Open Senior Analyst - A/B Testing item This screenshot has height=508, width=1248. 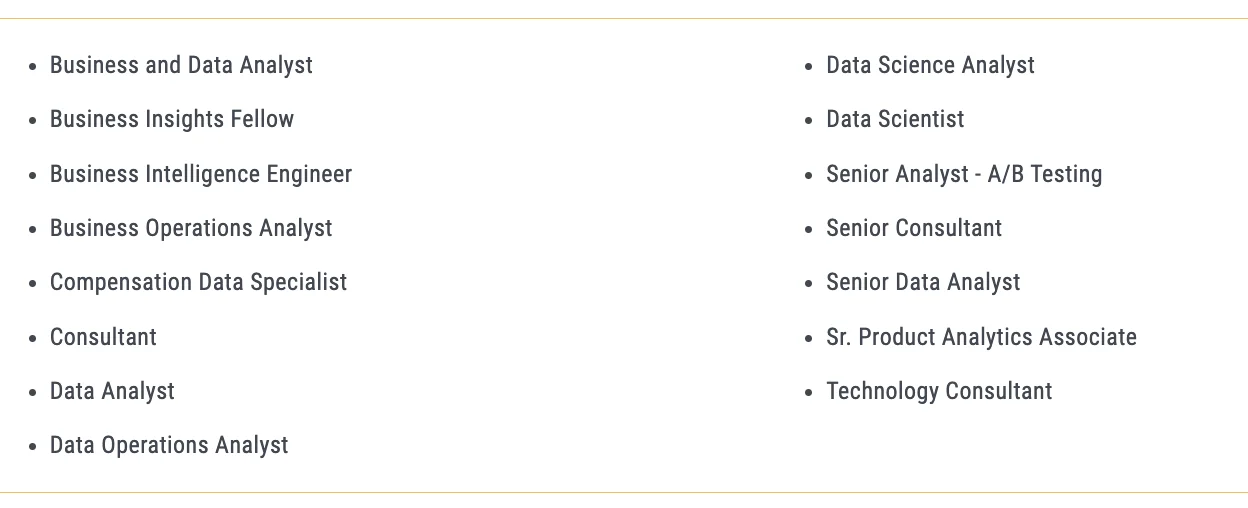tap(964, 174)
